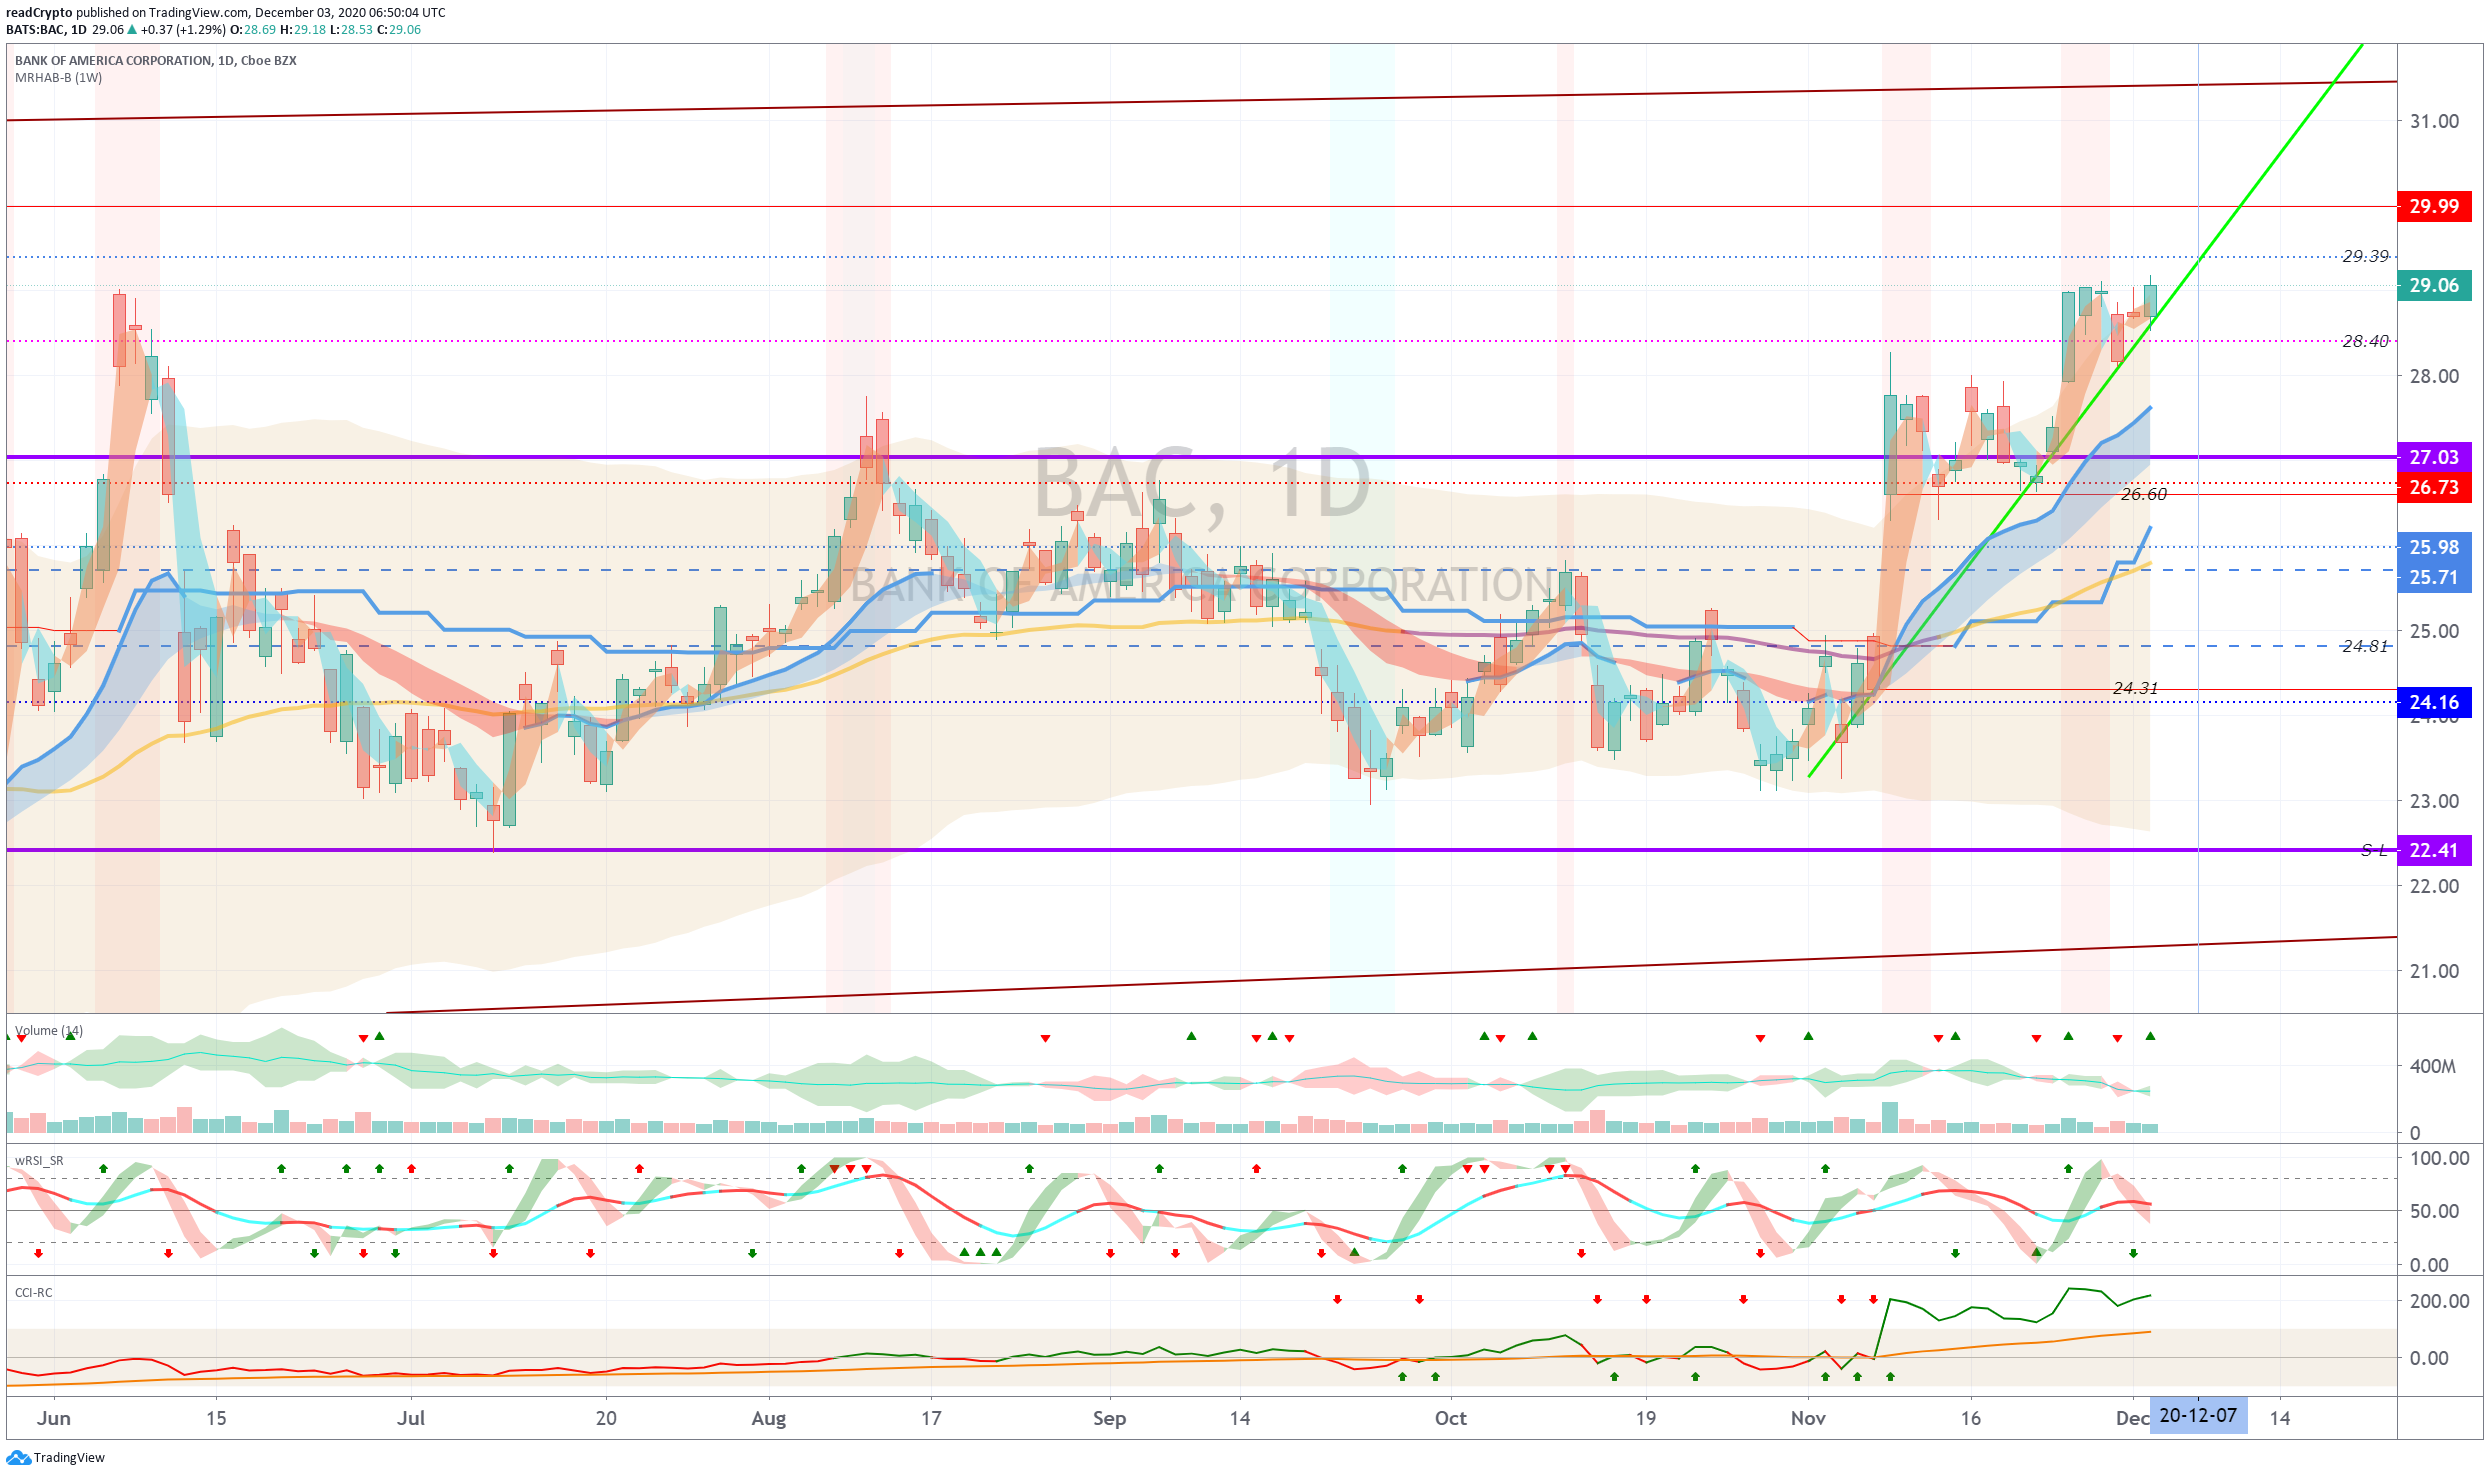Click the red 26.73 price label
Image resolution: width=2490 pixels, height=1476 pixels.
tap(2434, 487)
